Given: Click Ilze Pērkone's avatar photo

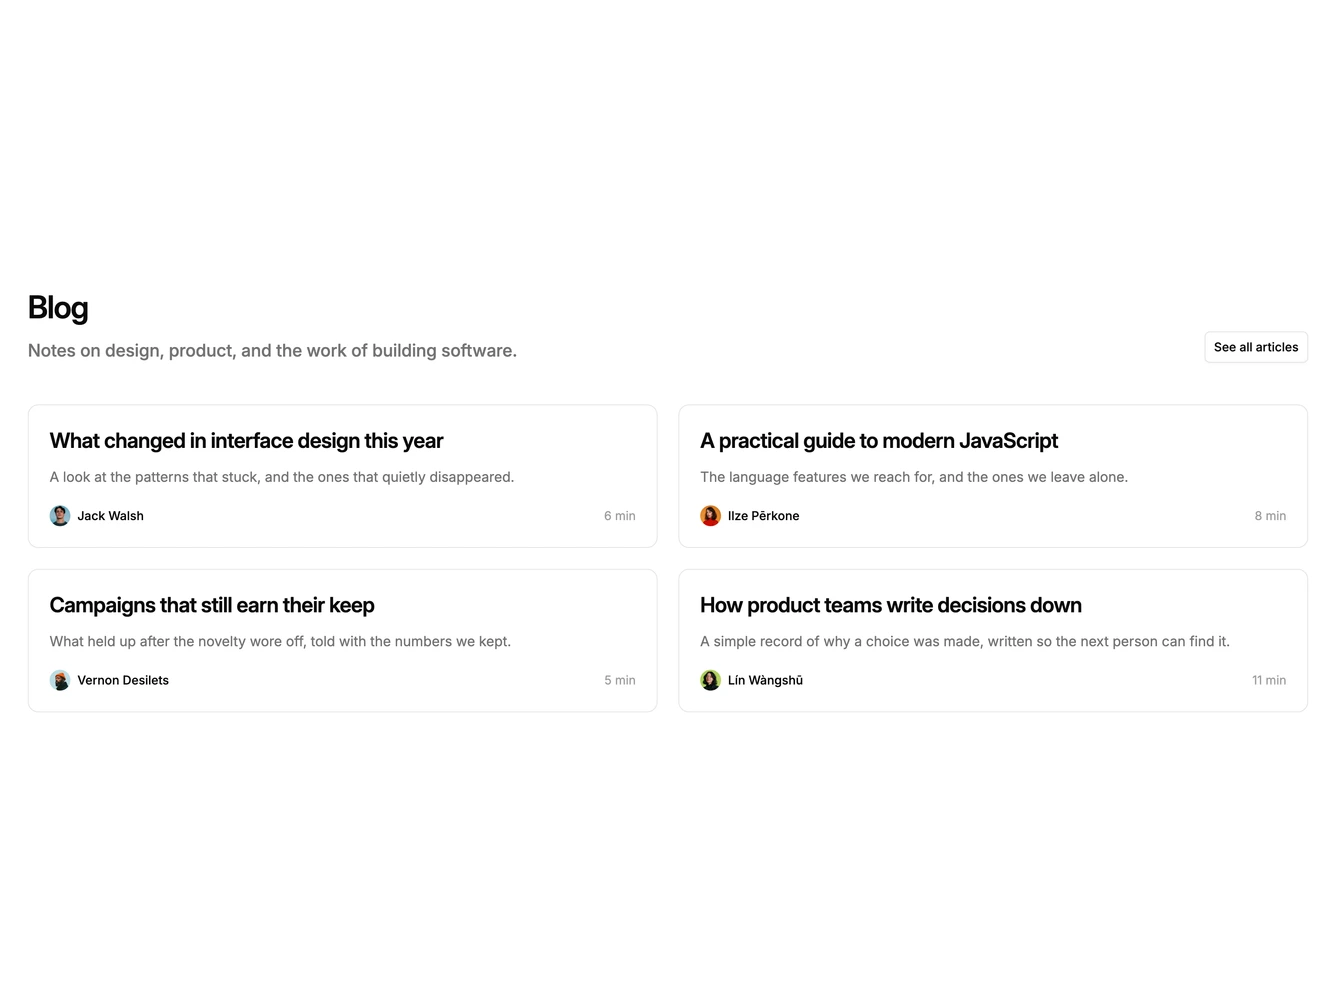Looking at the screenshot, I should [710, 516].
